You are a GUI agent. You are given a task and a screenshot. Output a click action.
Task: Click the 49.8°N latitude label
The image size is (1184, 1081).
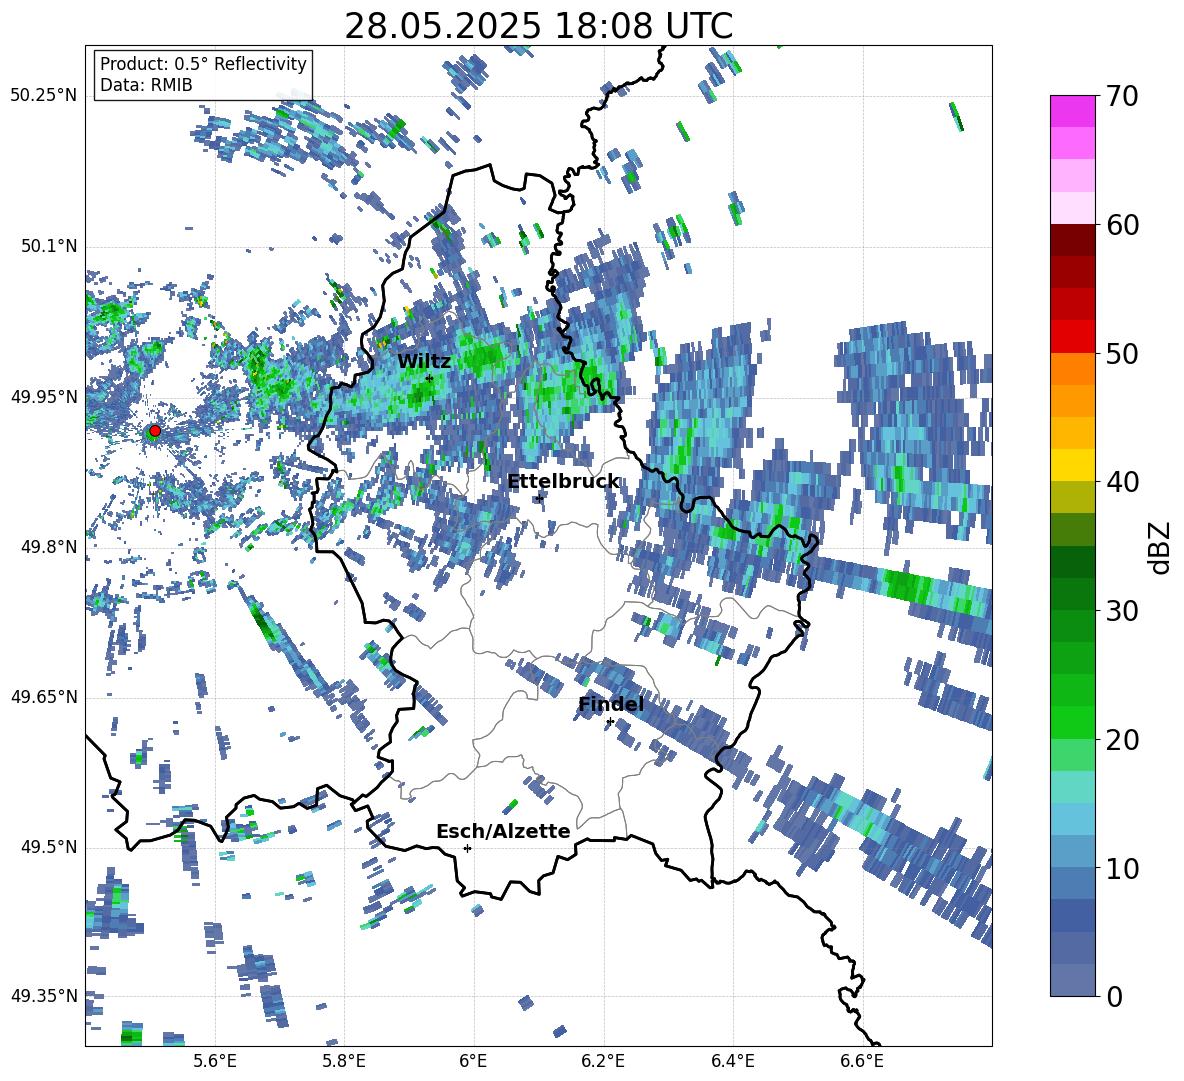coord(48,547)
